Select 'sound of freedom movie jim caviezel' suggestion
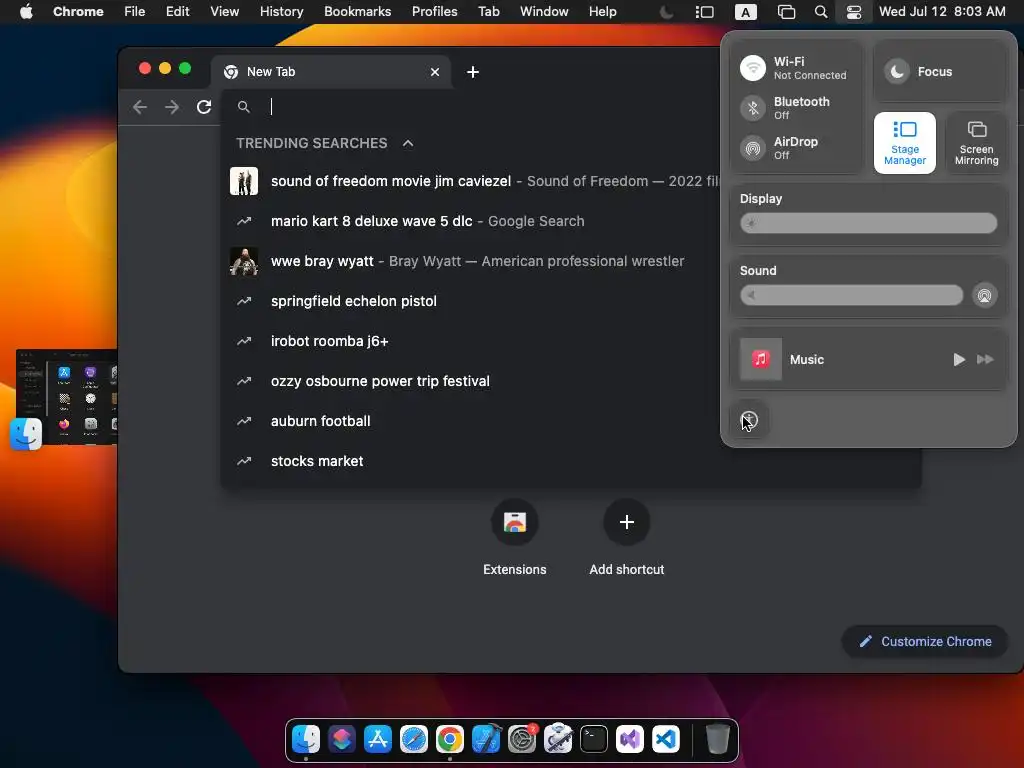Image resolution: width=1024 pixels, height=768 pixels. [x=470, y=181]
